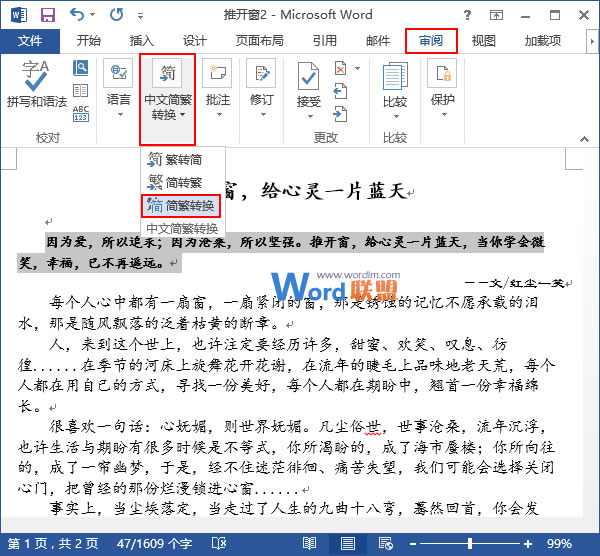The width and height of the screenshot is (600, 556).
Task: Click the author line 文/红尘一笑
Action: 514,283
